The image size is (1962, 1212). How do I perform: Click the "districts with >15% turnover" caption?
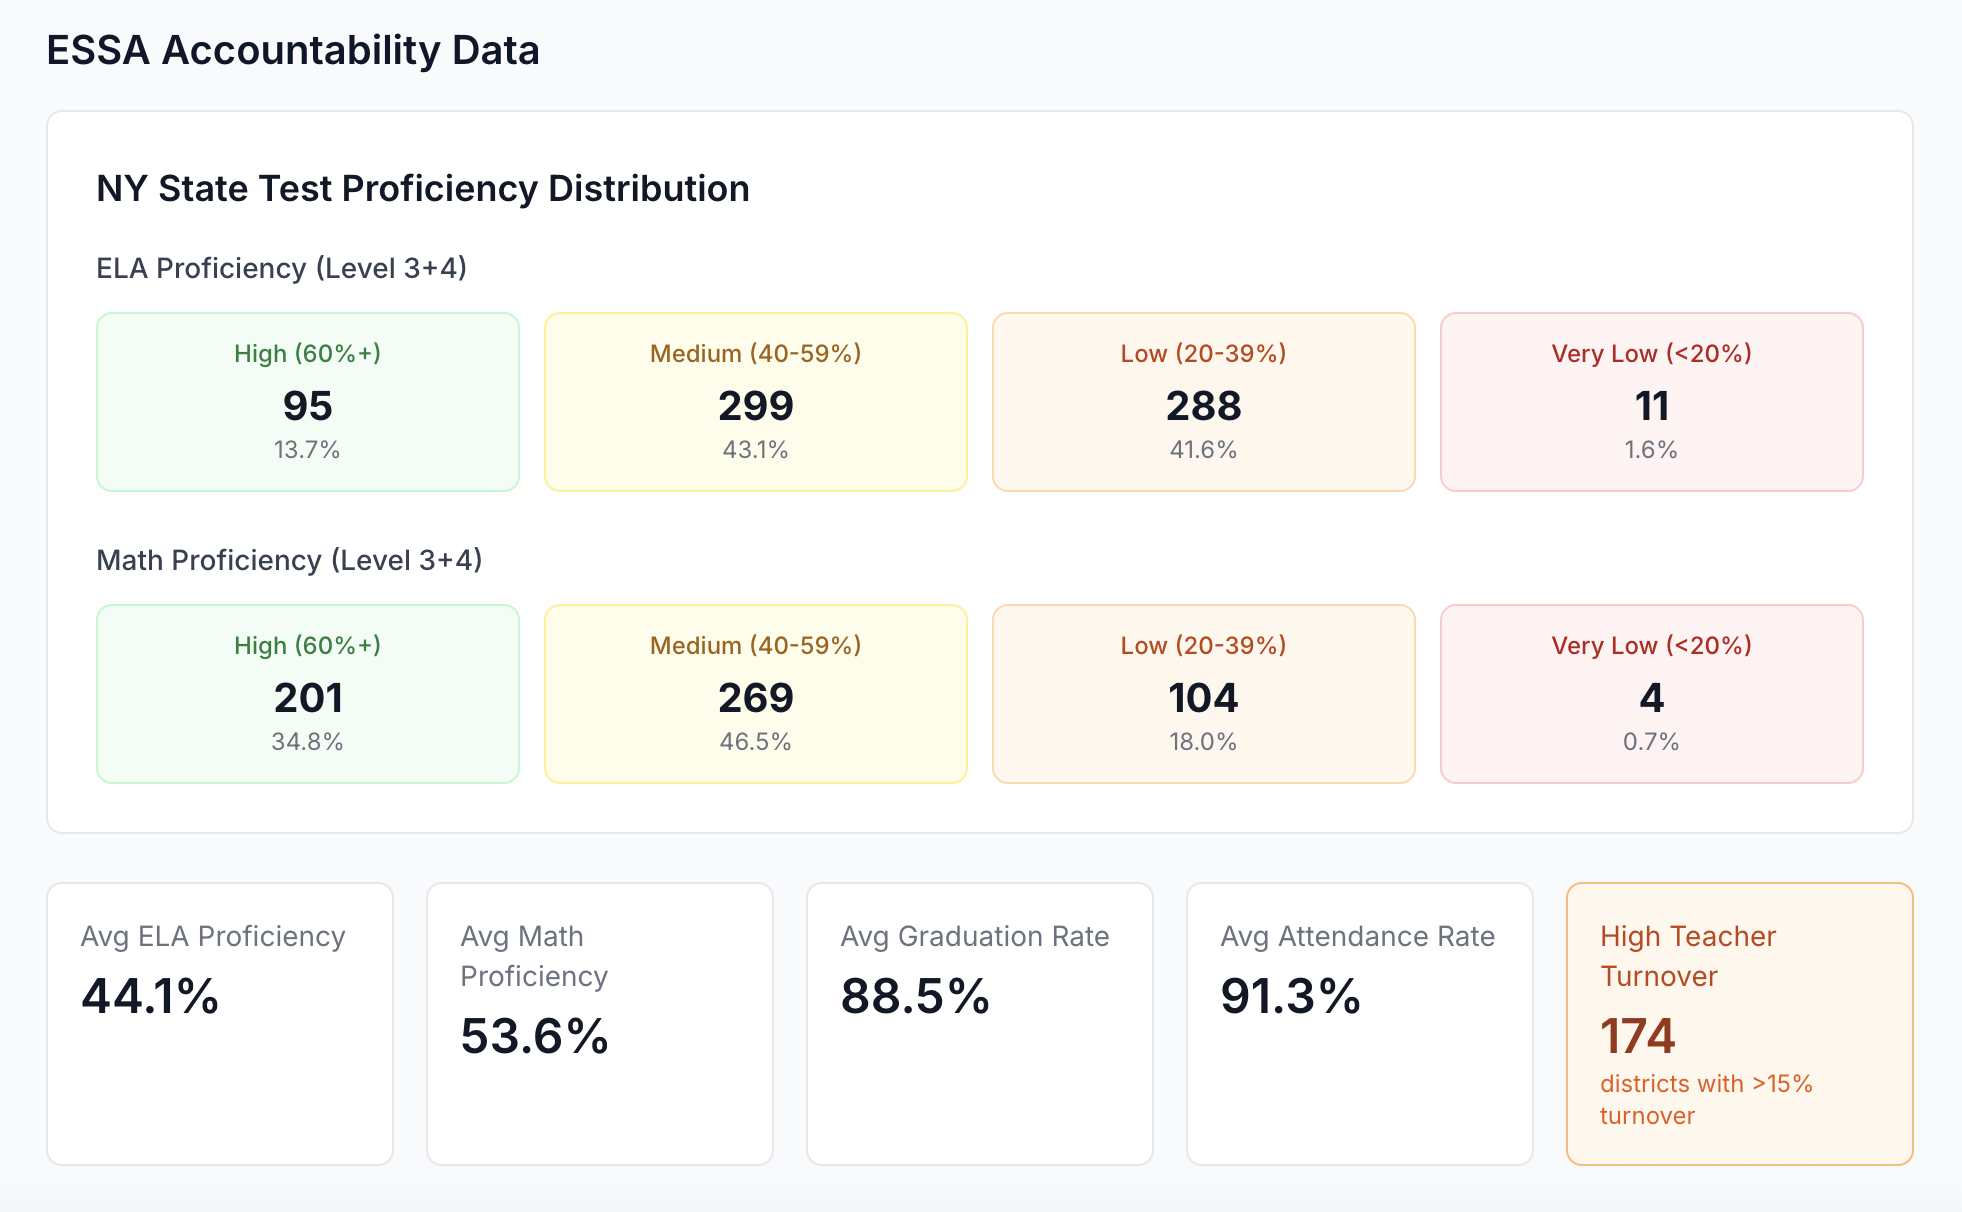pyautogui.click(x=1706, y=1100)
